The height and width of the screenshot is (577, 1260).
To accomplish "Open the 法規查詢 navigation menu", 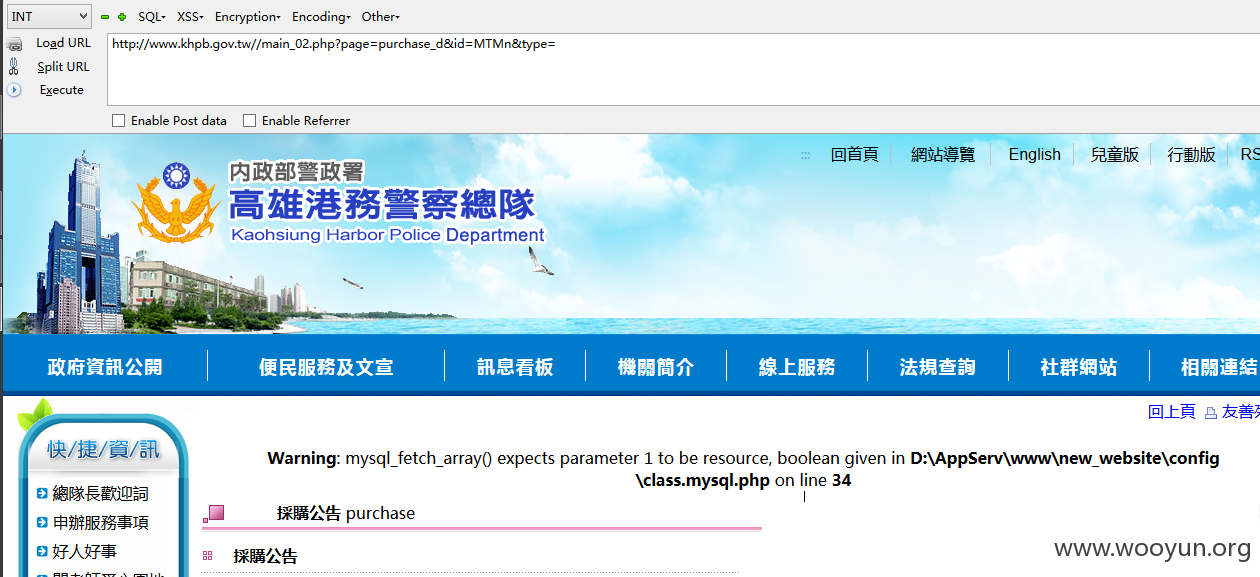I will [x=937, y=367].
